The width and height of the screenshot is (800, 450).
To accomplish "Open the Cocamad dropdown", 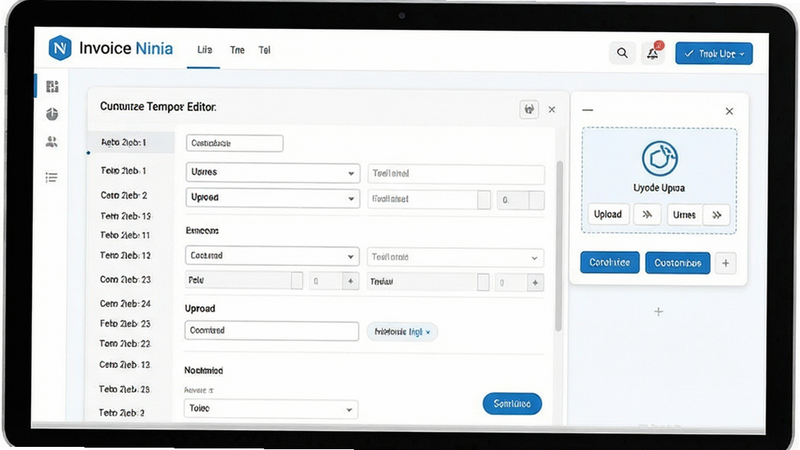I will tap(272, 256).
